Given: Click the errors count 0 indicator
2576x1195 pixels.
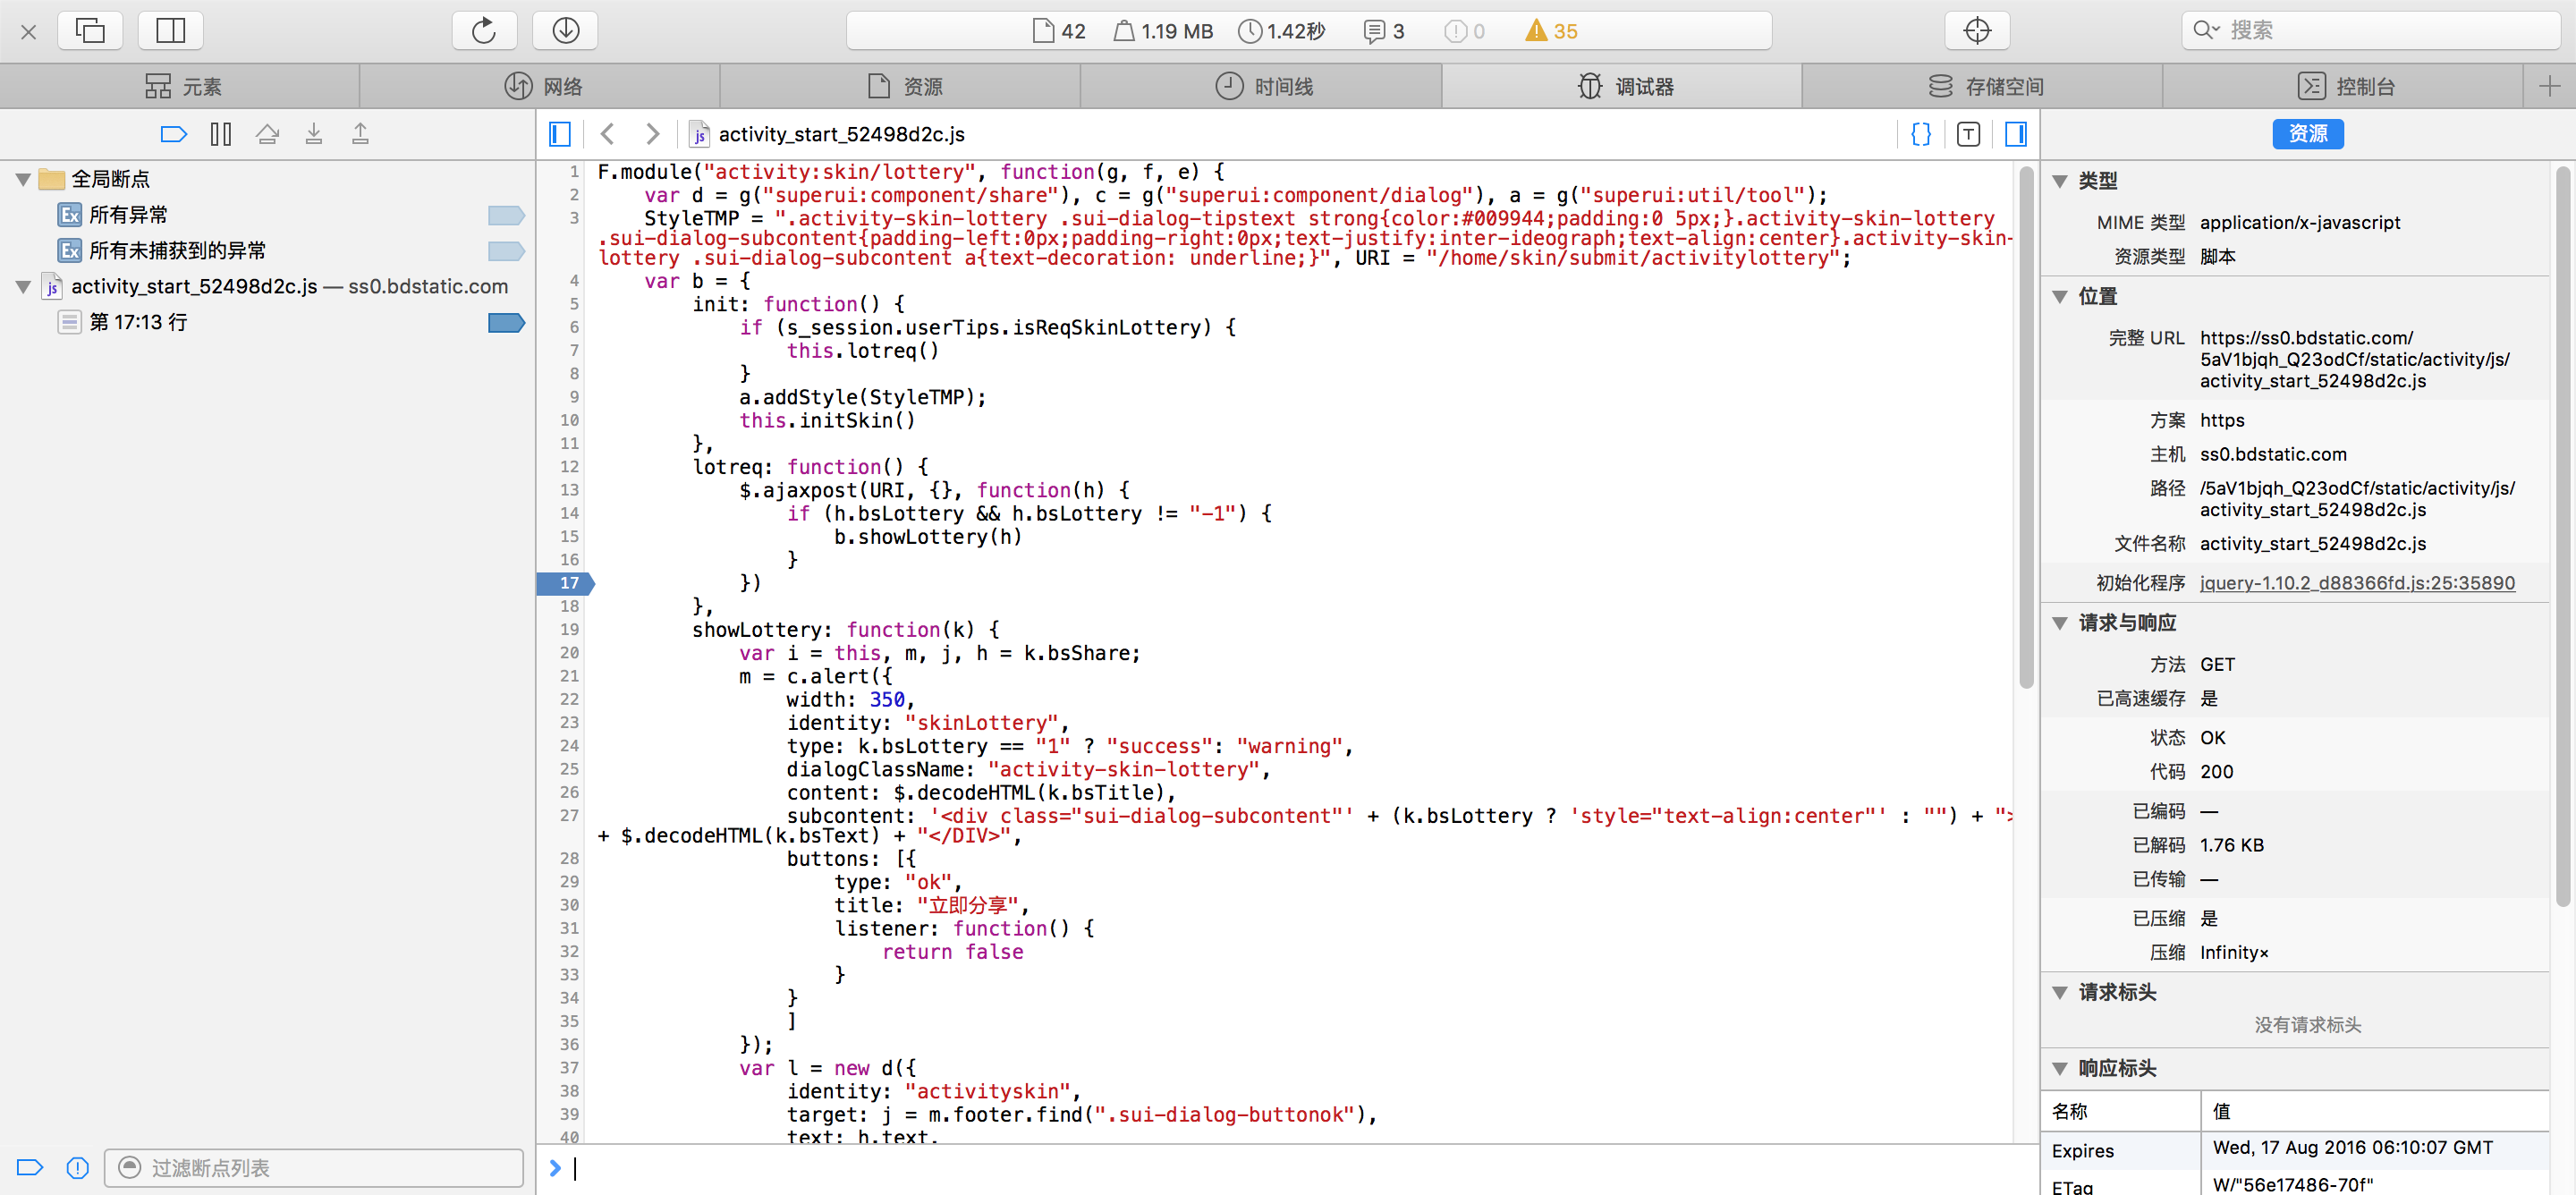Looking at the screenshot, I should pos(1464,31).
